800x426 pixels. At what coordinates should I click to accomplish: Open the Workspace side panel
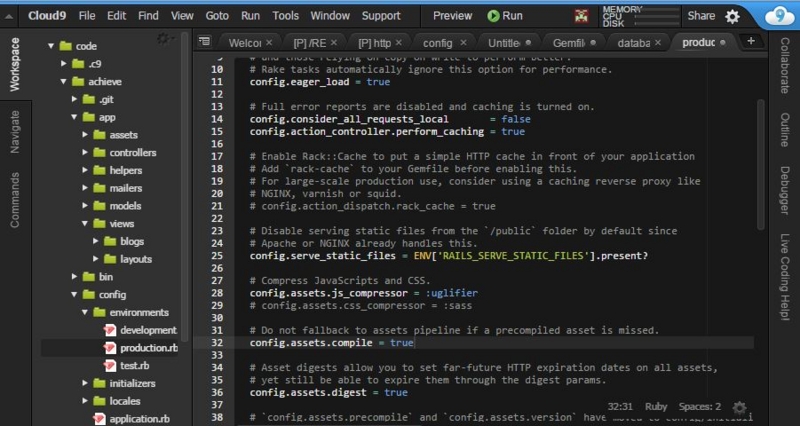15,65
